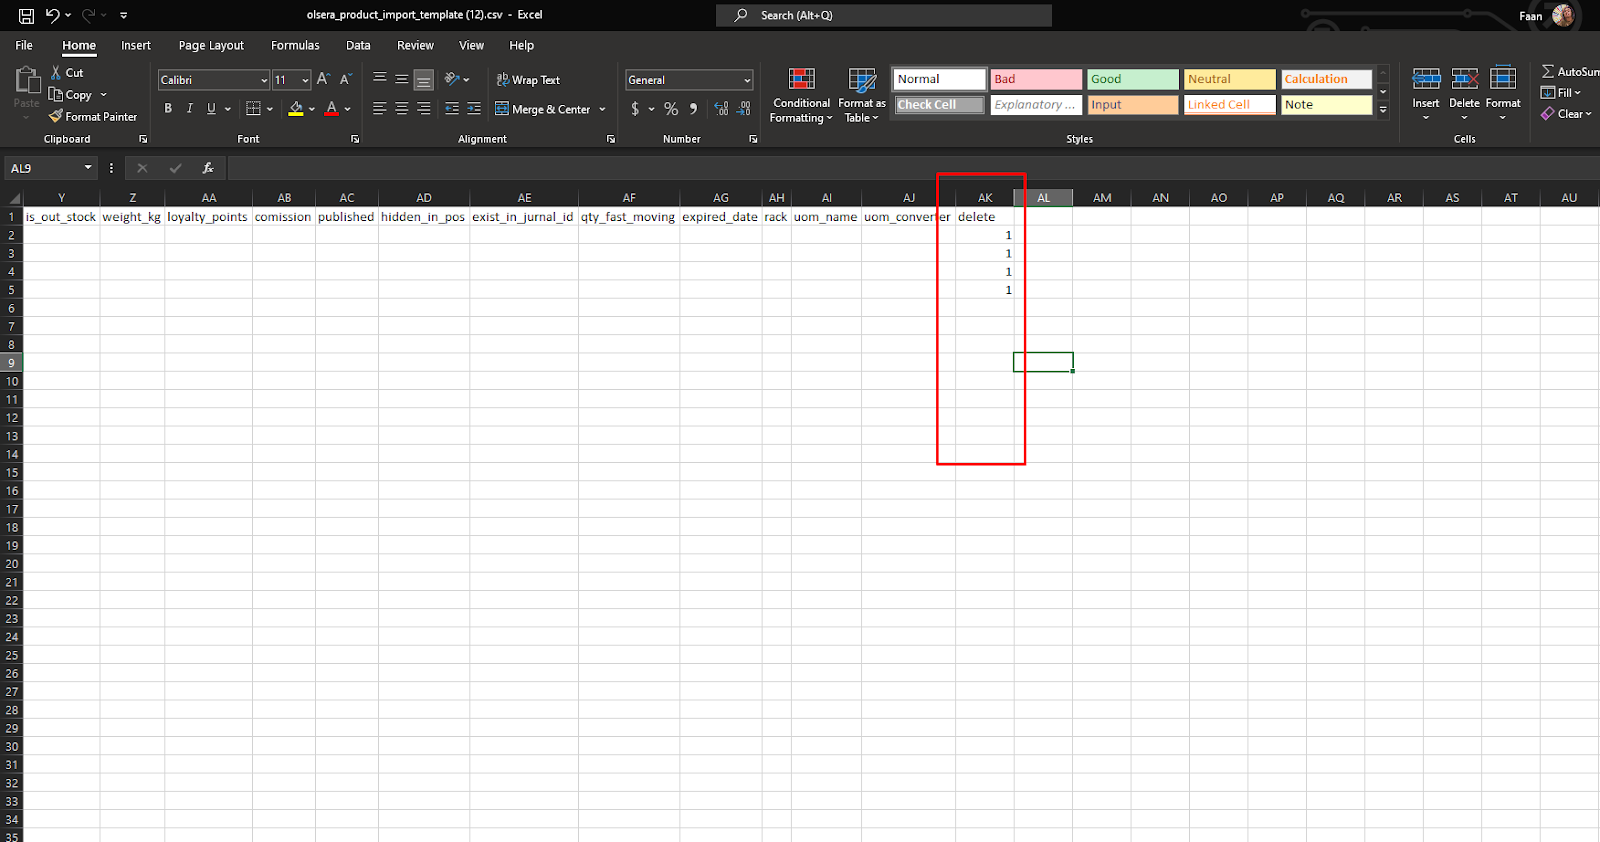The height and width of the screenshot is (842, 1600).
Task: Apply the fill color bucket
Action: (295, 109)
